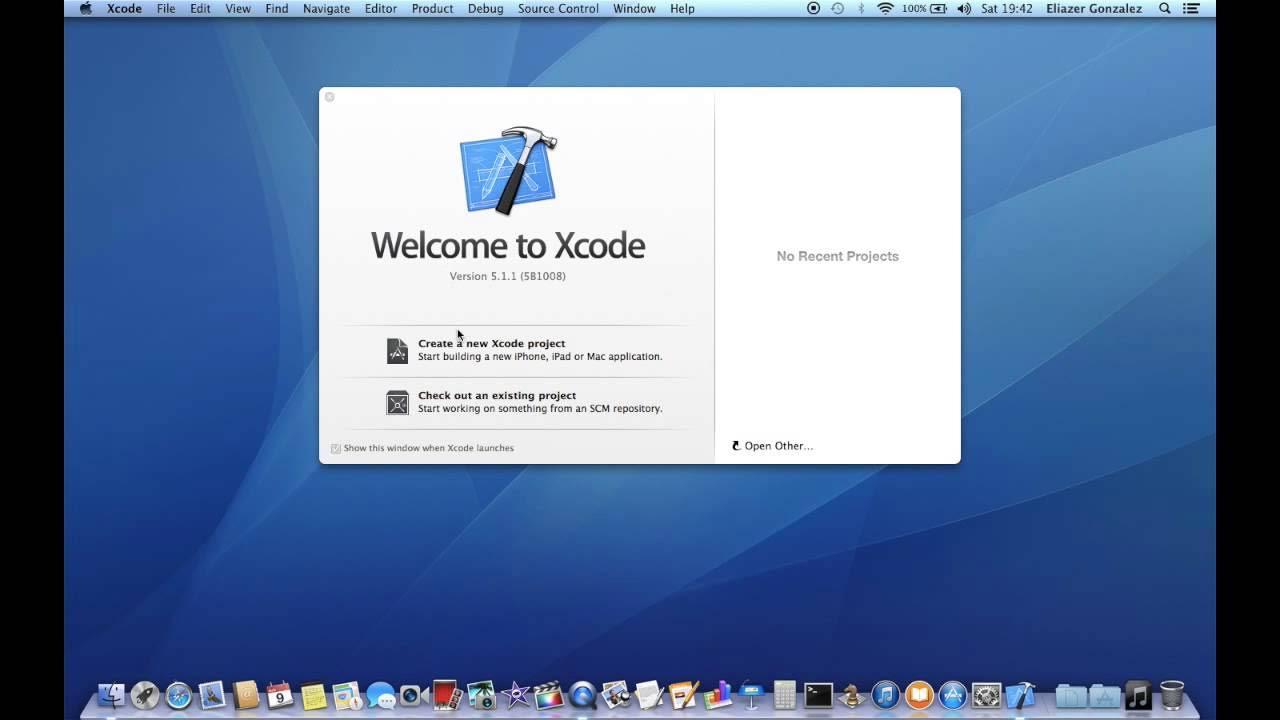The width and height of the screenshot is (1280, 720).
Task: Open App Store from the dock
Action: click(953, 695)
